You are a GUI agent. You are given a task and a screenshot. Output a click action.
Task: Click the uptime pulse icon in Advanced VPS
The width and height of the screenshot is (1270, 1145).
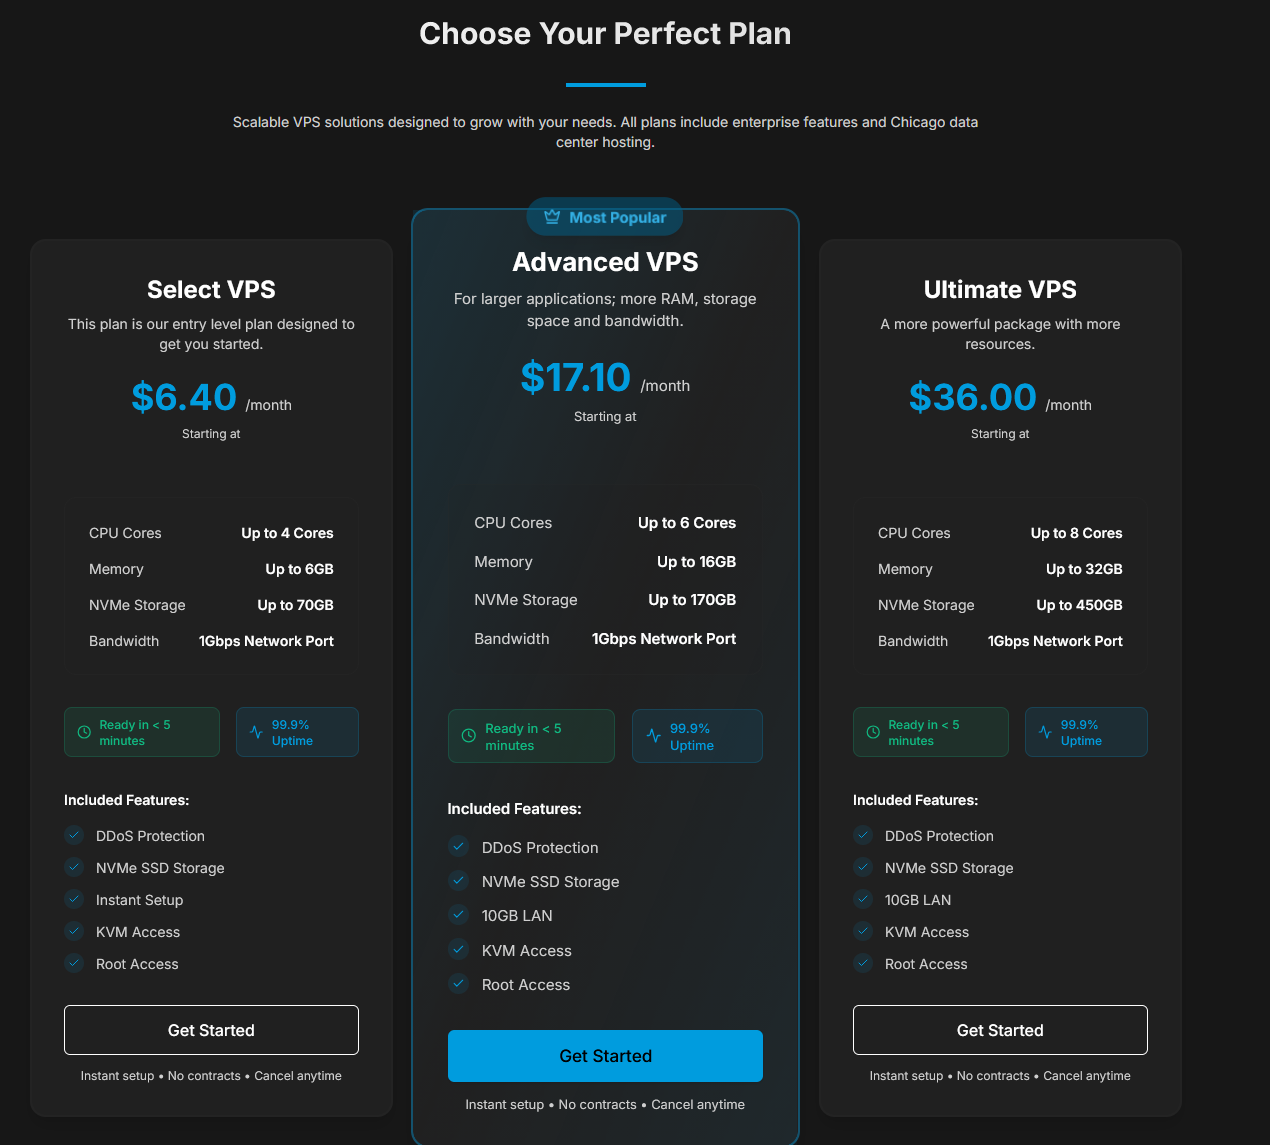tap(654, 736)
